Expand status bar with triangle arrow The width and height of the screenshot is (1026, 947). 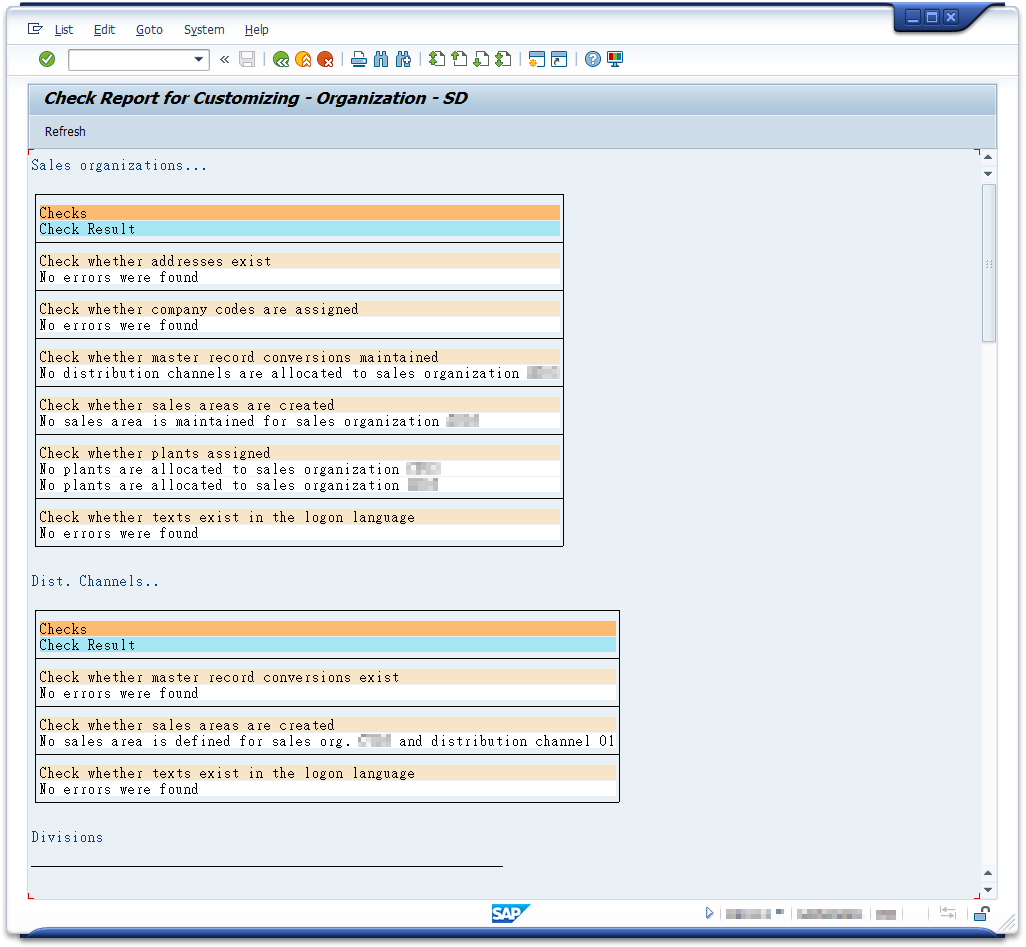[x=709, y=913]
